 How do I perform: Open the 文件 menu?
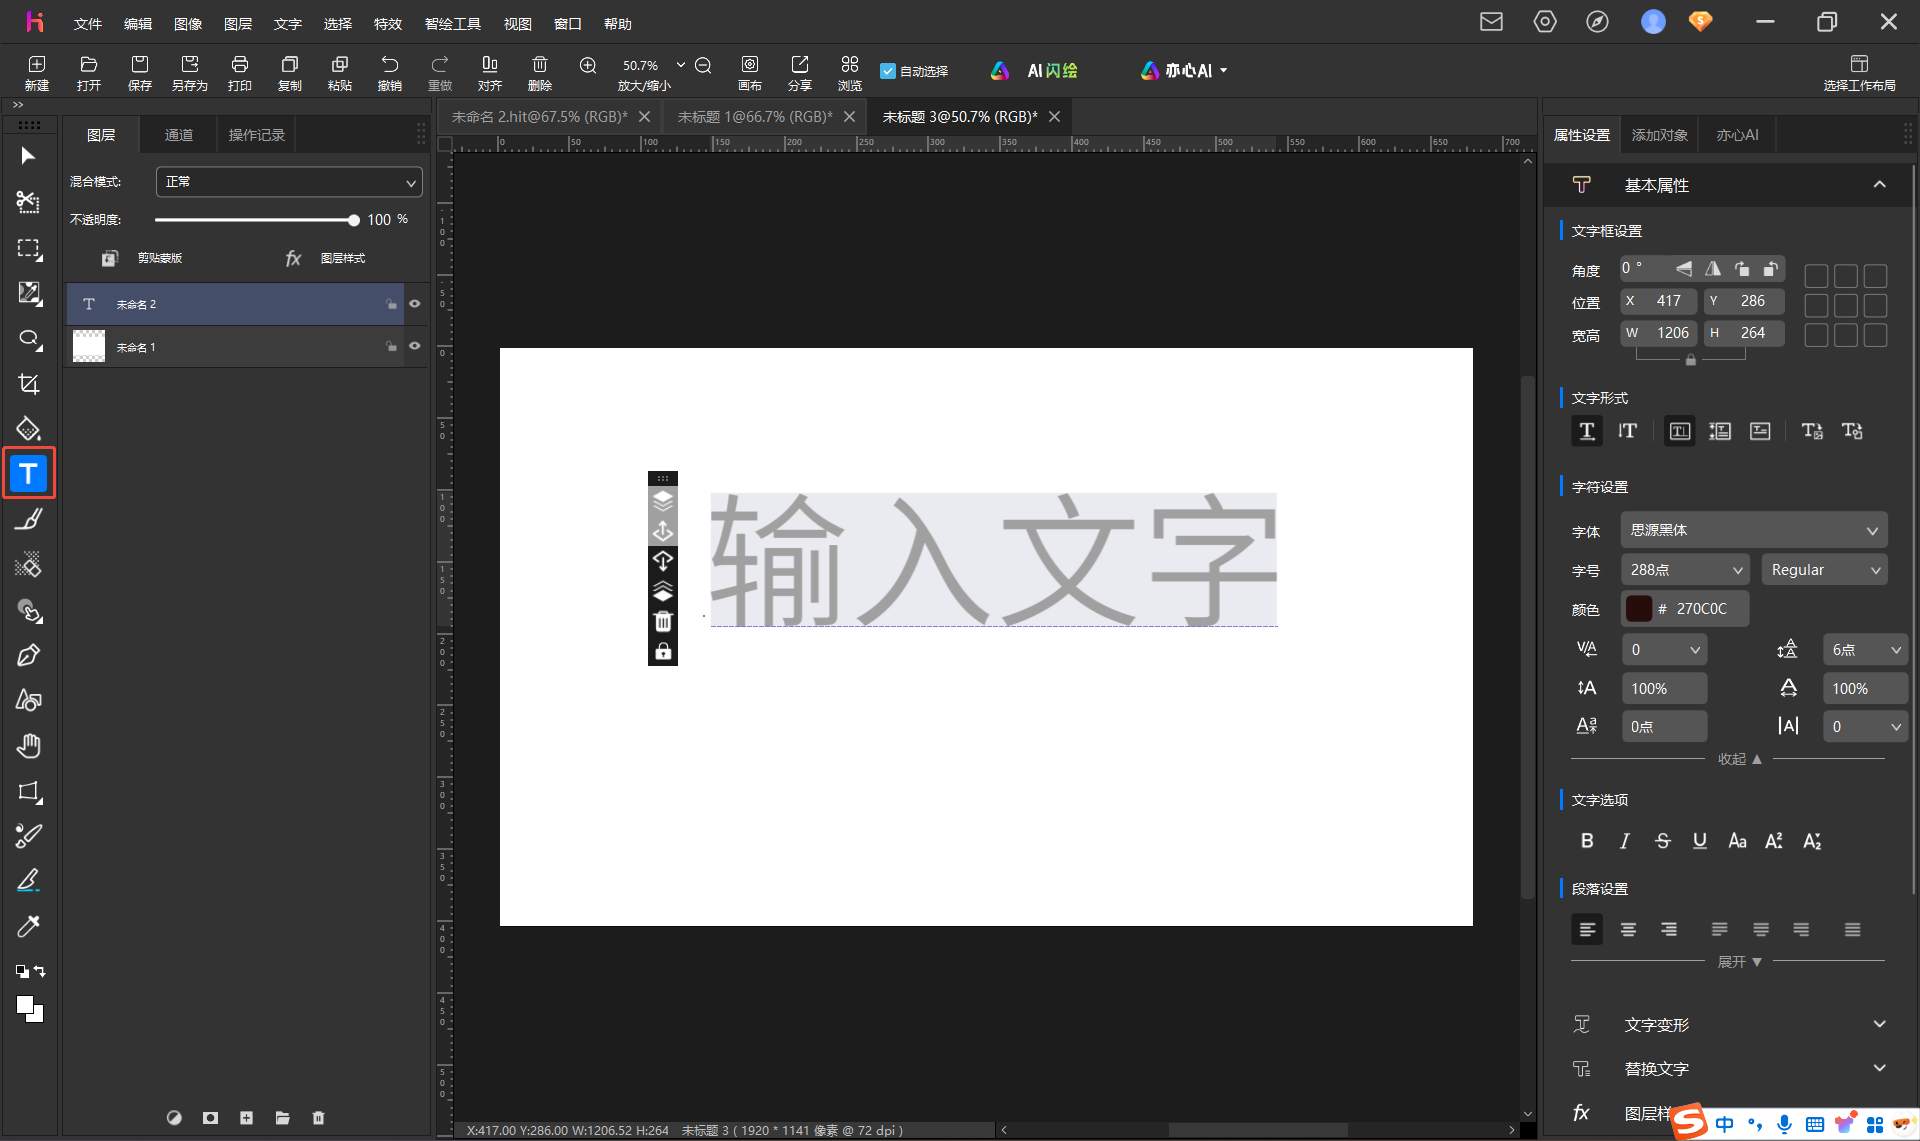[x=88, y=23]
